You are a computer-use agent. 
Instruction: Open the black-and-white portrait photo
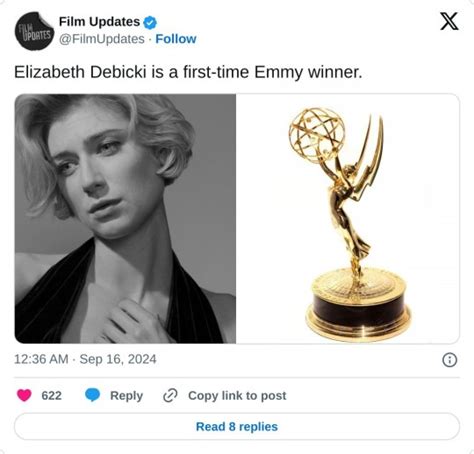[125, 219]
